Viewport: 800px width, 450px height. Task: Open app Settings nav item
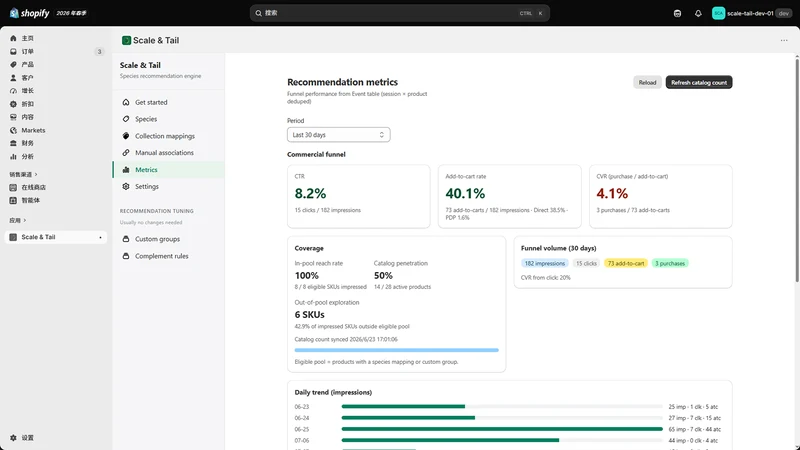(168, 186)
